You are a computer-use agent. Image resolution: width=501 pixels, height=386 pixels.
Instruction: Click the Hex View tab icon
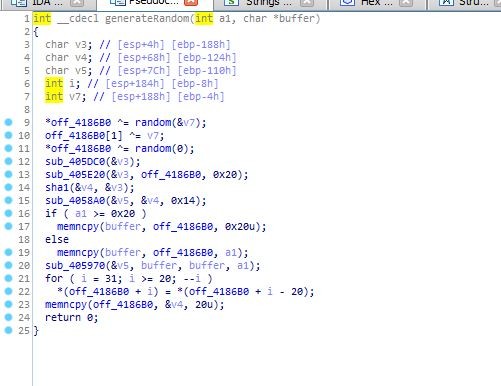[347, 3]
